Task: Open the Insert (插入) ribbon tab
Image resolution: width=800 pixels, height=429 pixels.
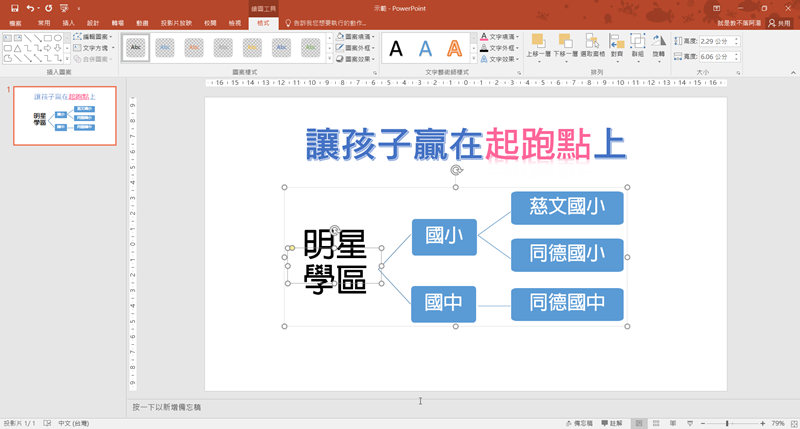Action: (68, 22)
